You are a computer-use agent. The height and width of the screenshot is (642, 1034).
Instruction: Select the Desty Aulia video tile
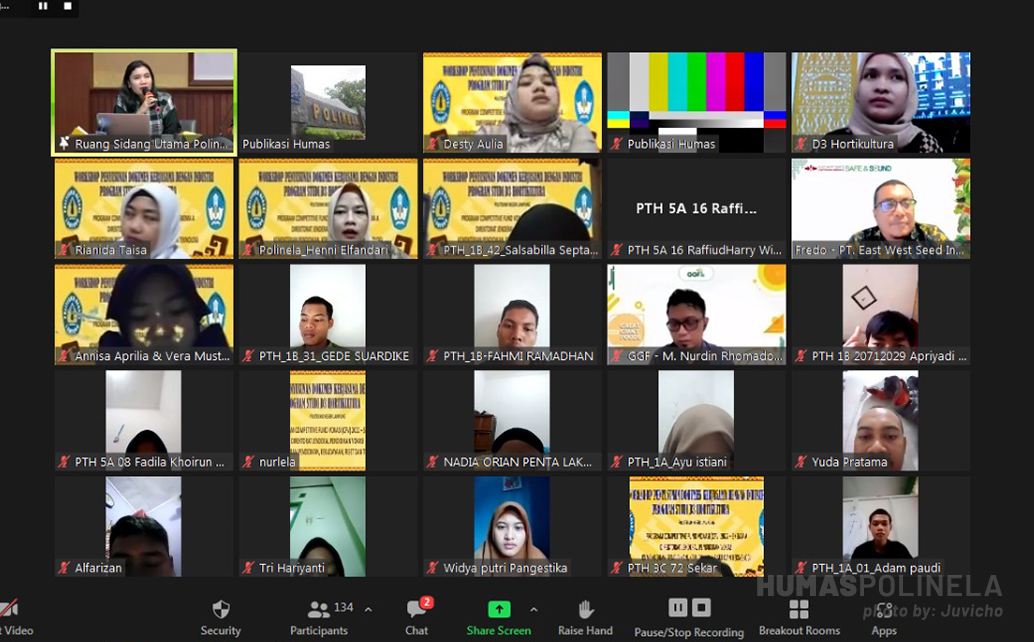(x=512, y=102)
